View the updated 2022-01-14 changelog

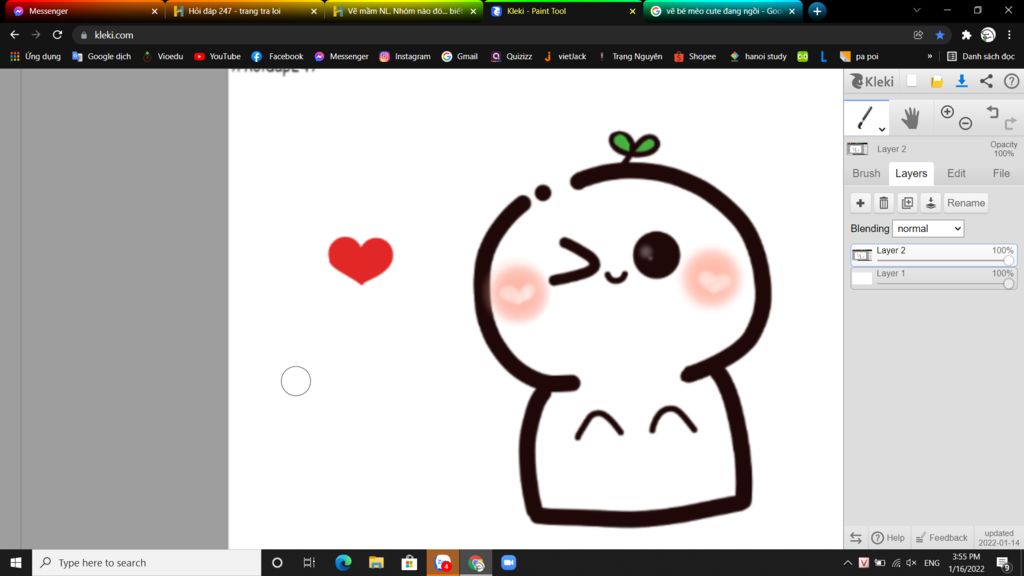click(x=999, y=537)
